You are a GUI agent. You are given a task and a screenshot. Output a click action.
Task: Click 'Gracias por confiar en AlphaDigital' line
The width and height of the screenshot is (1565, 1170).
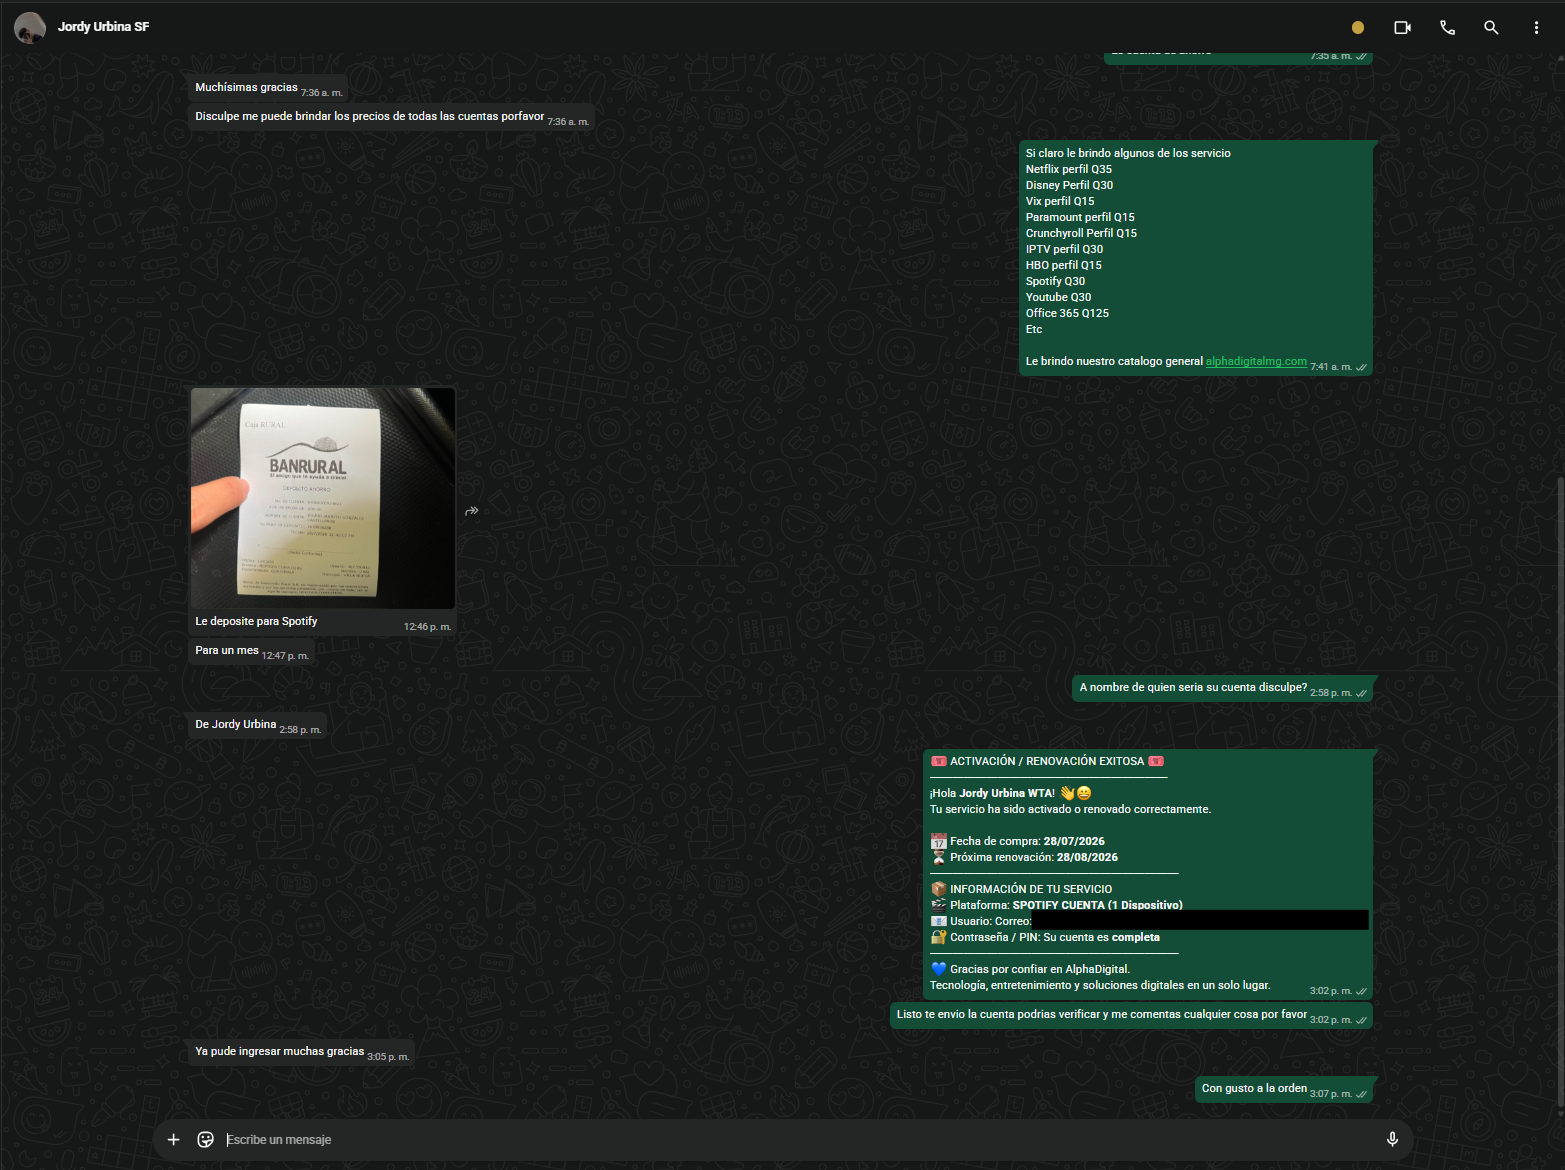[1030, 969]
